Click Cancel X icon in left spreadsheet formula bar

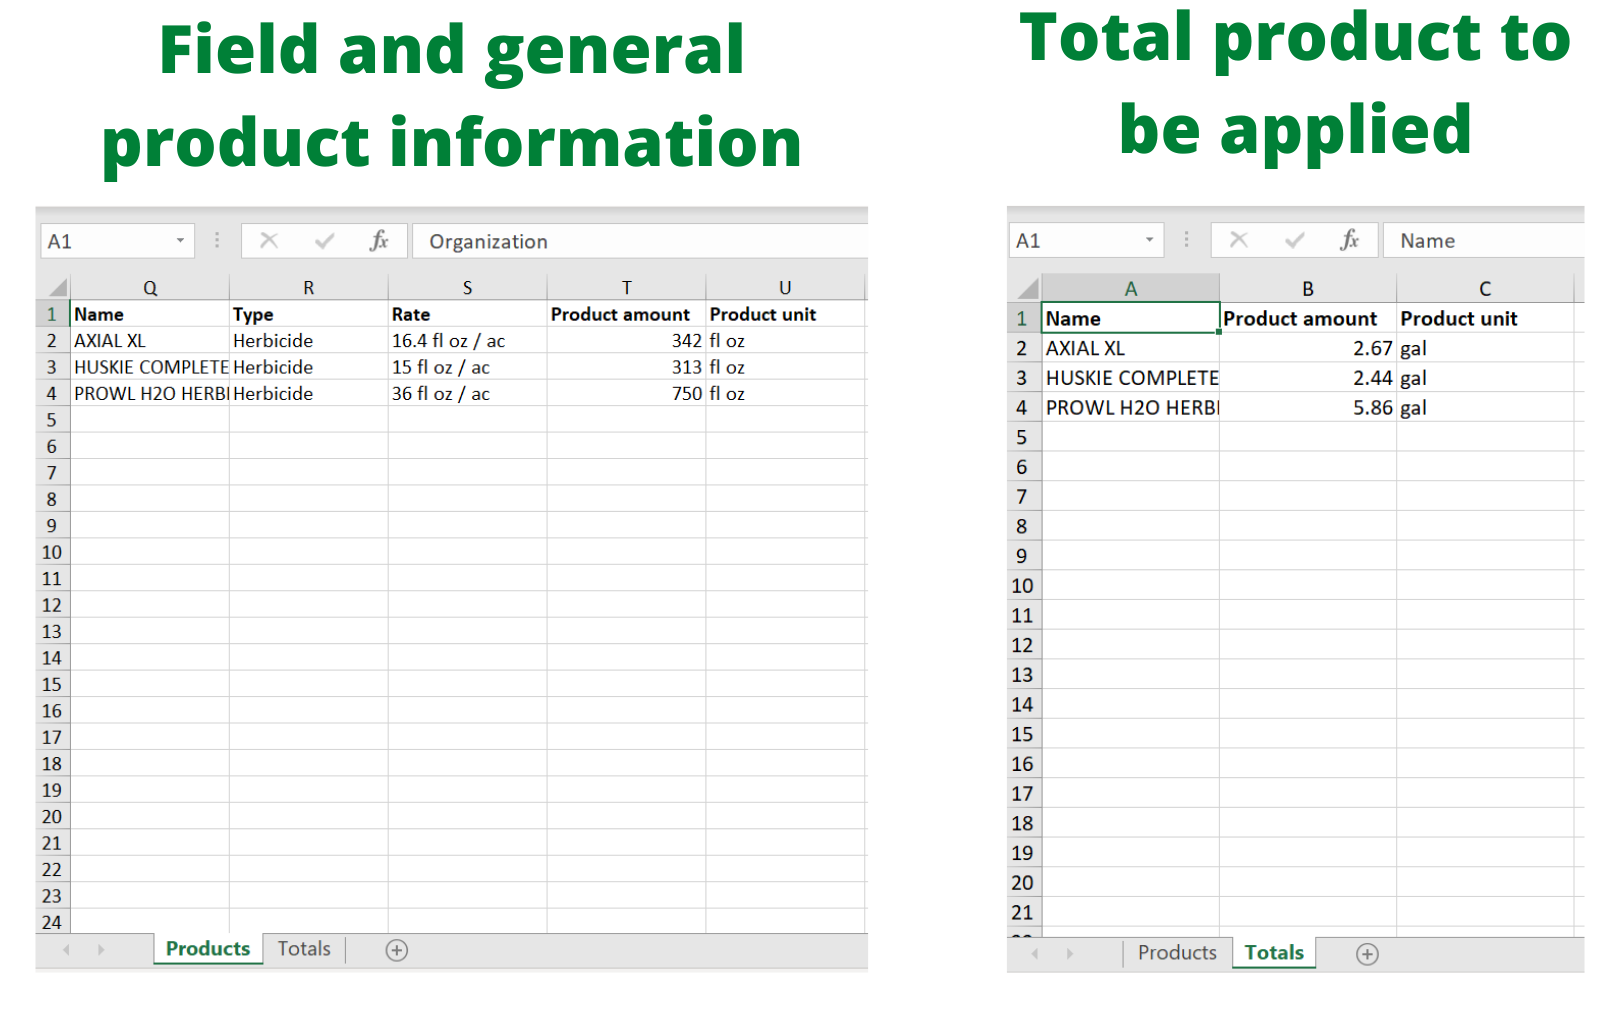pos(268,241)
